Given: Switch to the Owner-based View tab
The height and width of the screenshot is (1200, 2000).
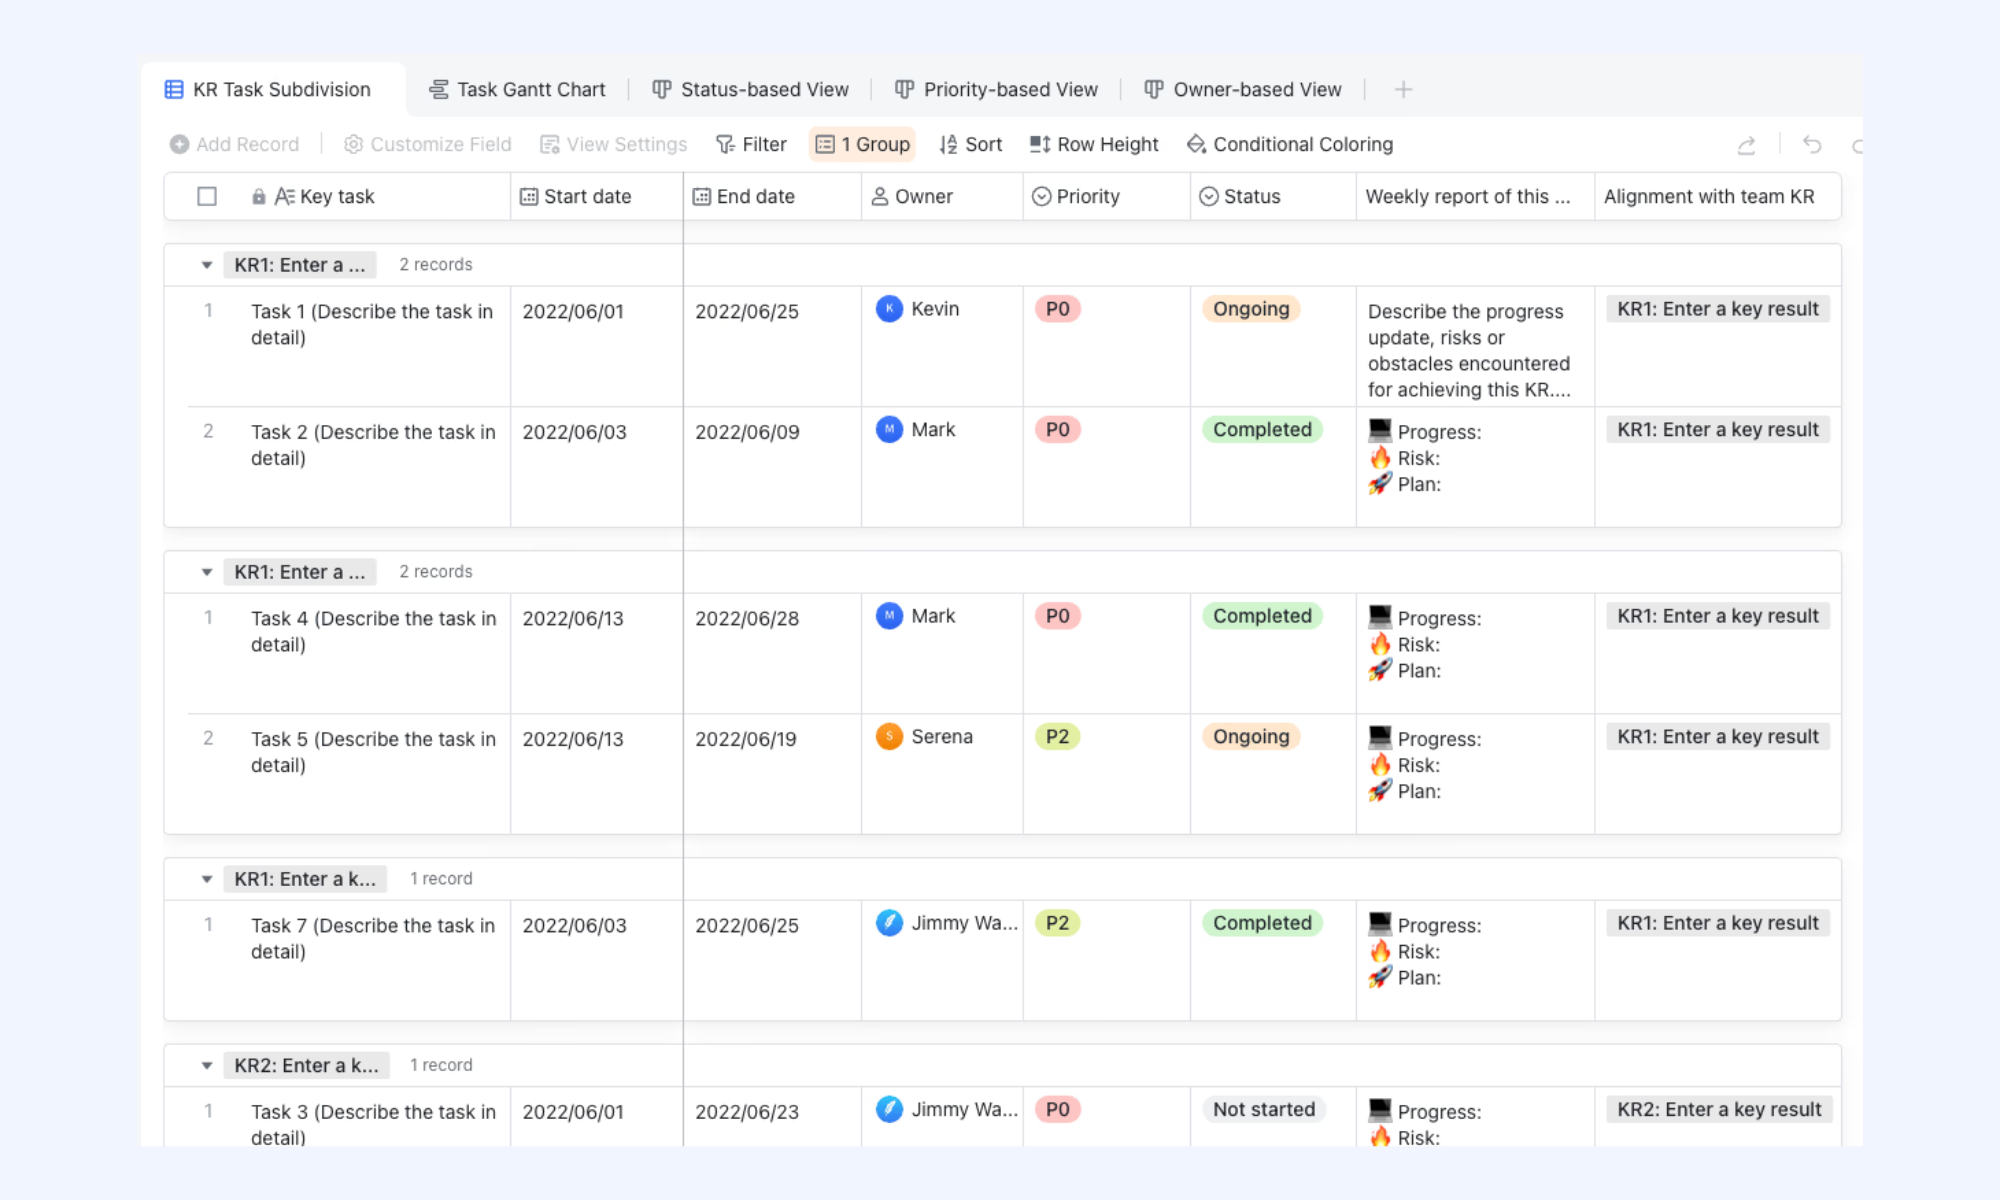Looking at the screenshot, I should (x=1243, y=90).
